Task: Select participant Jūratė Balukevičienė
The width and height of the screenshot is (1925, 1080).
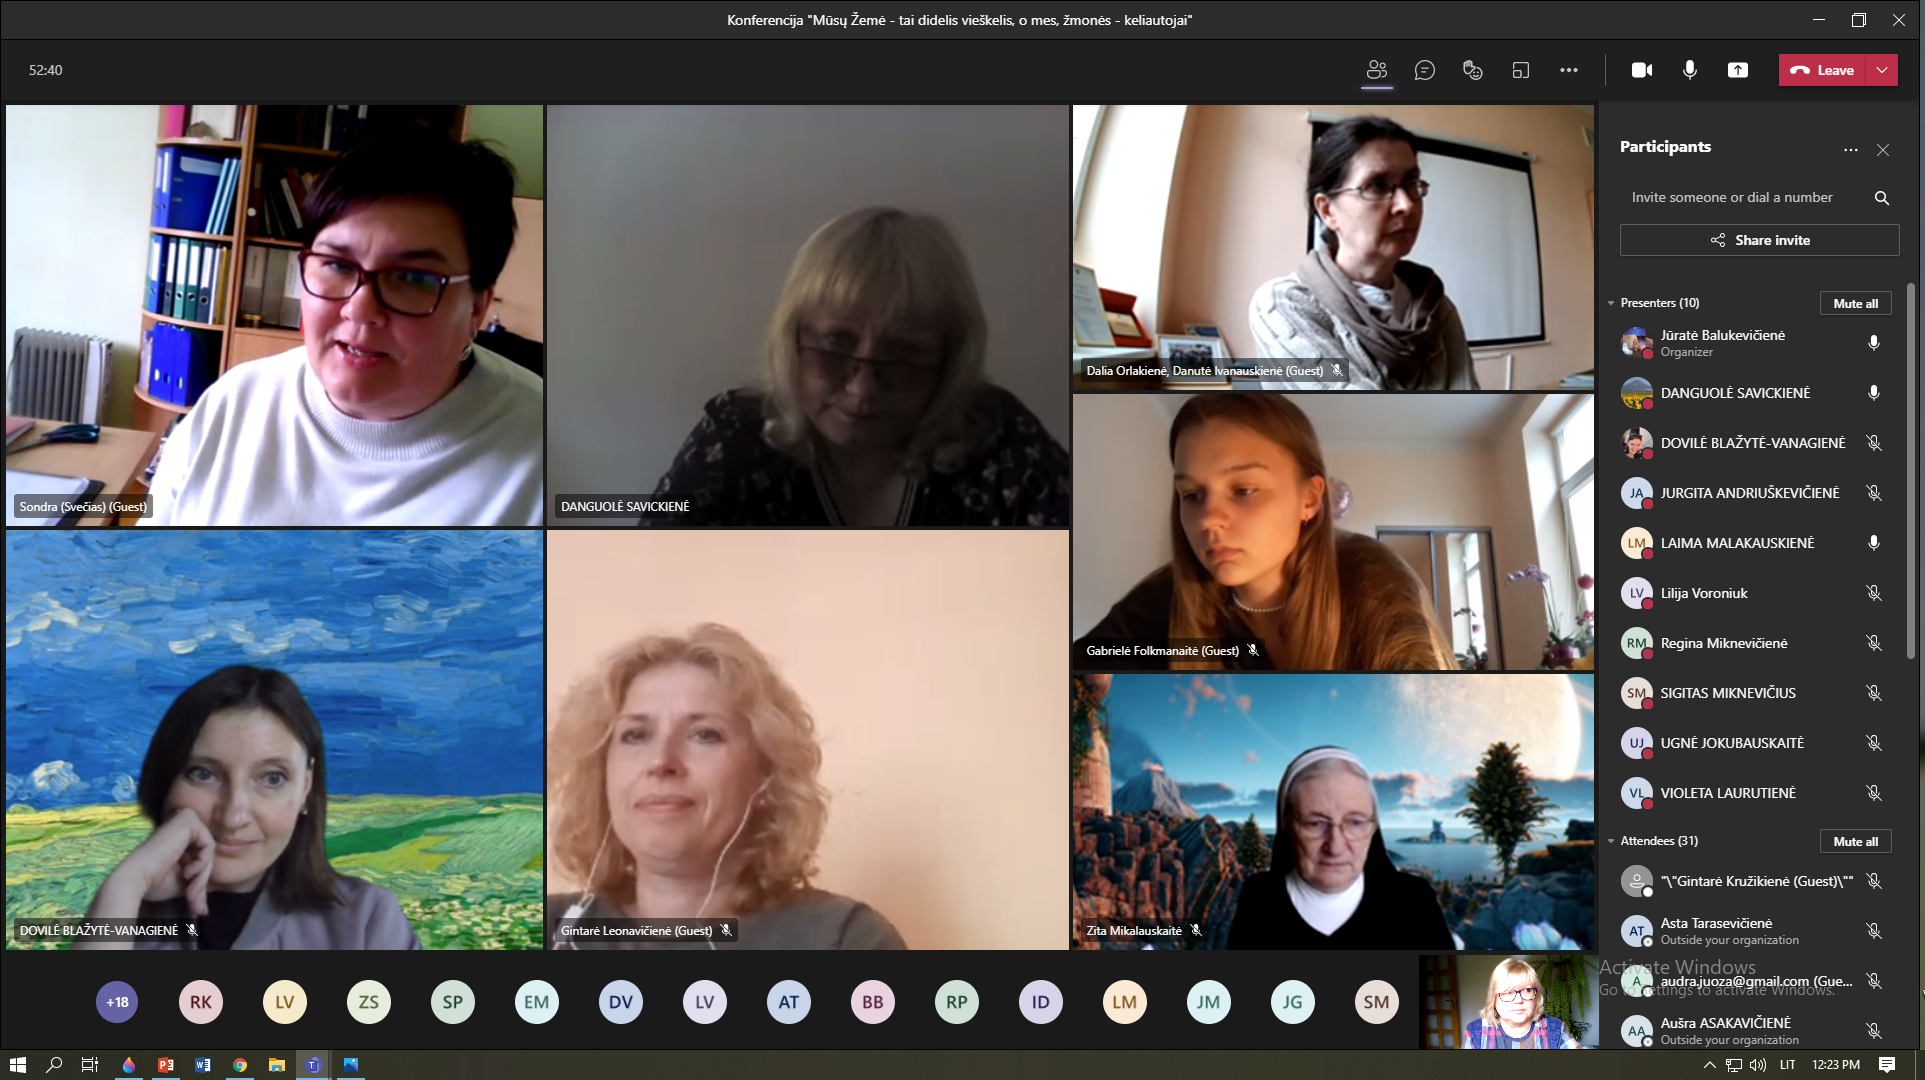Action: click(1750, 343)
